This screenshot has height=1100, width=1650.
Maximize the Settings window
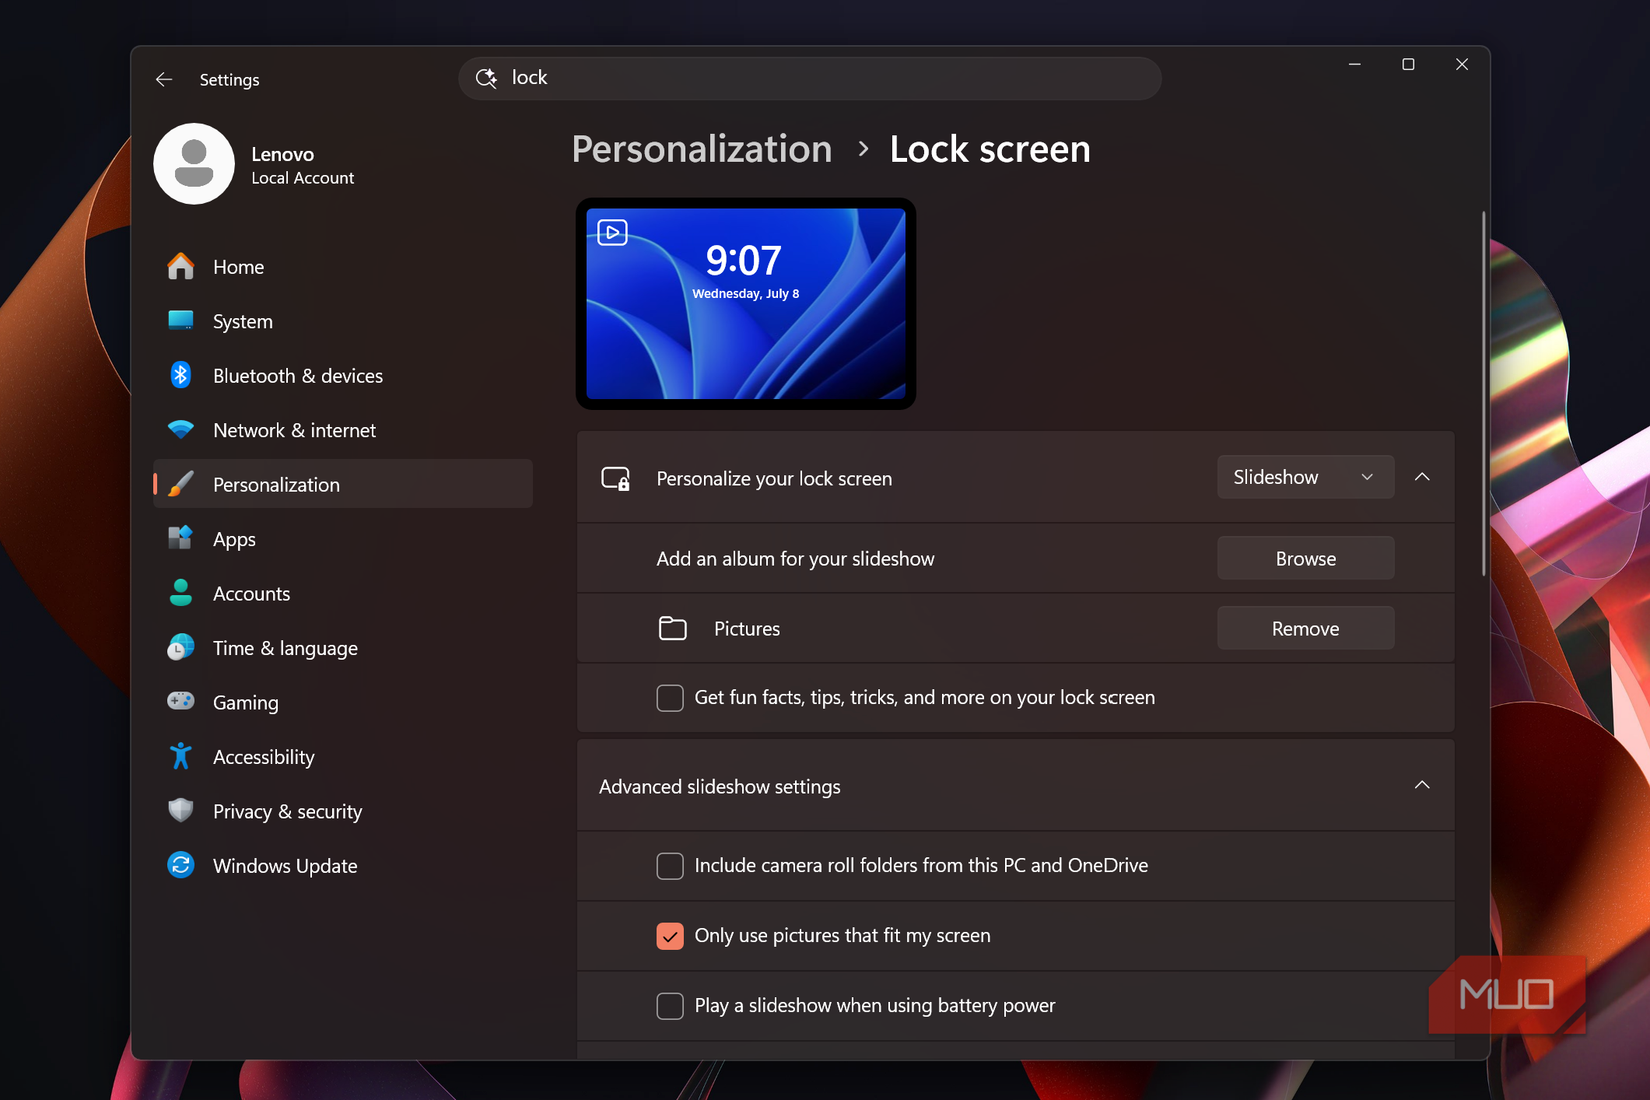point(1408,64)
